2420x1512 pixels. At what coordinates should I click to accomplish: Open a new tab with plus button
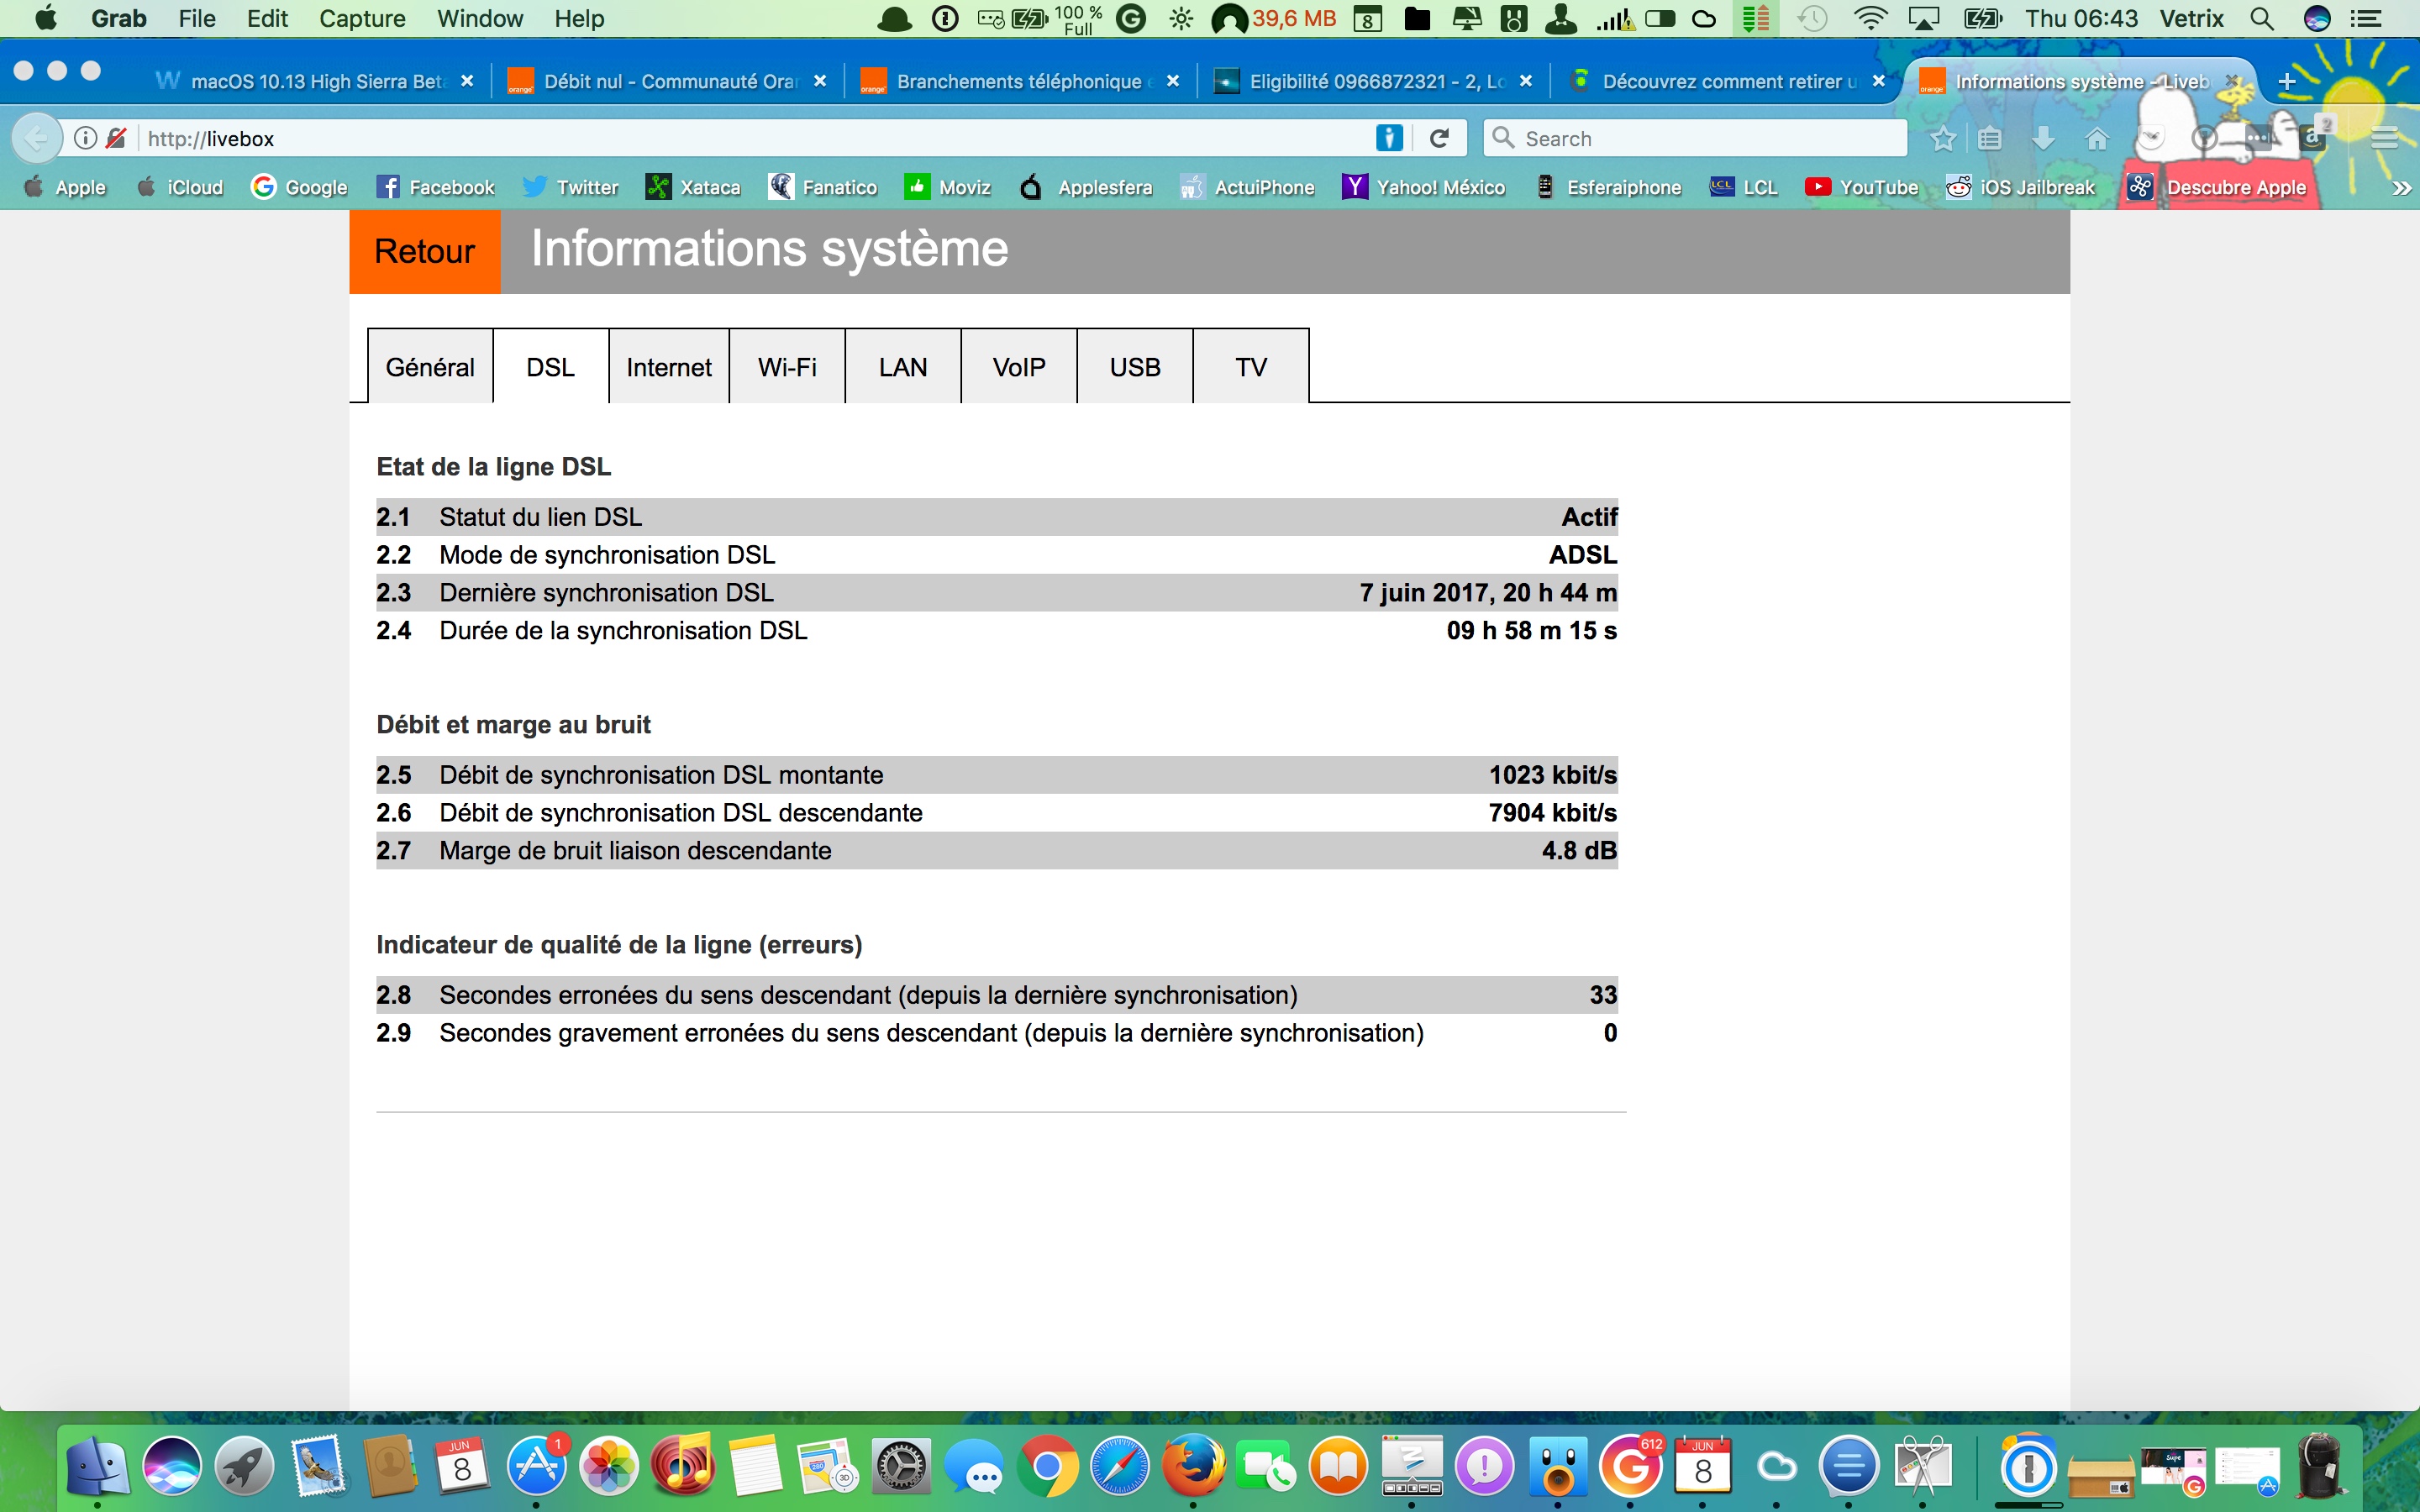click(2286, 81)
